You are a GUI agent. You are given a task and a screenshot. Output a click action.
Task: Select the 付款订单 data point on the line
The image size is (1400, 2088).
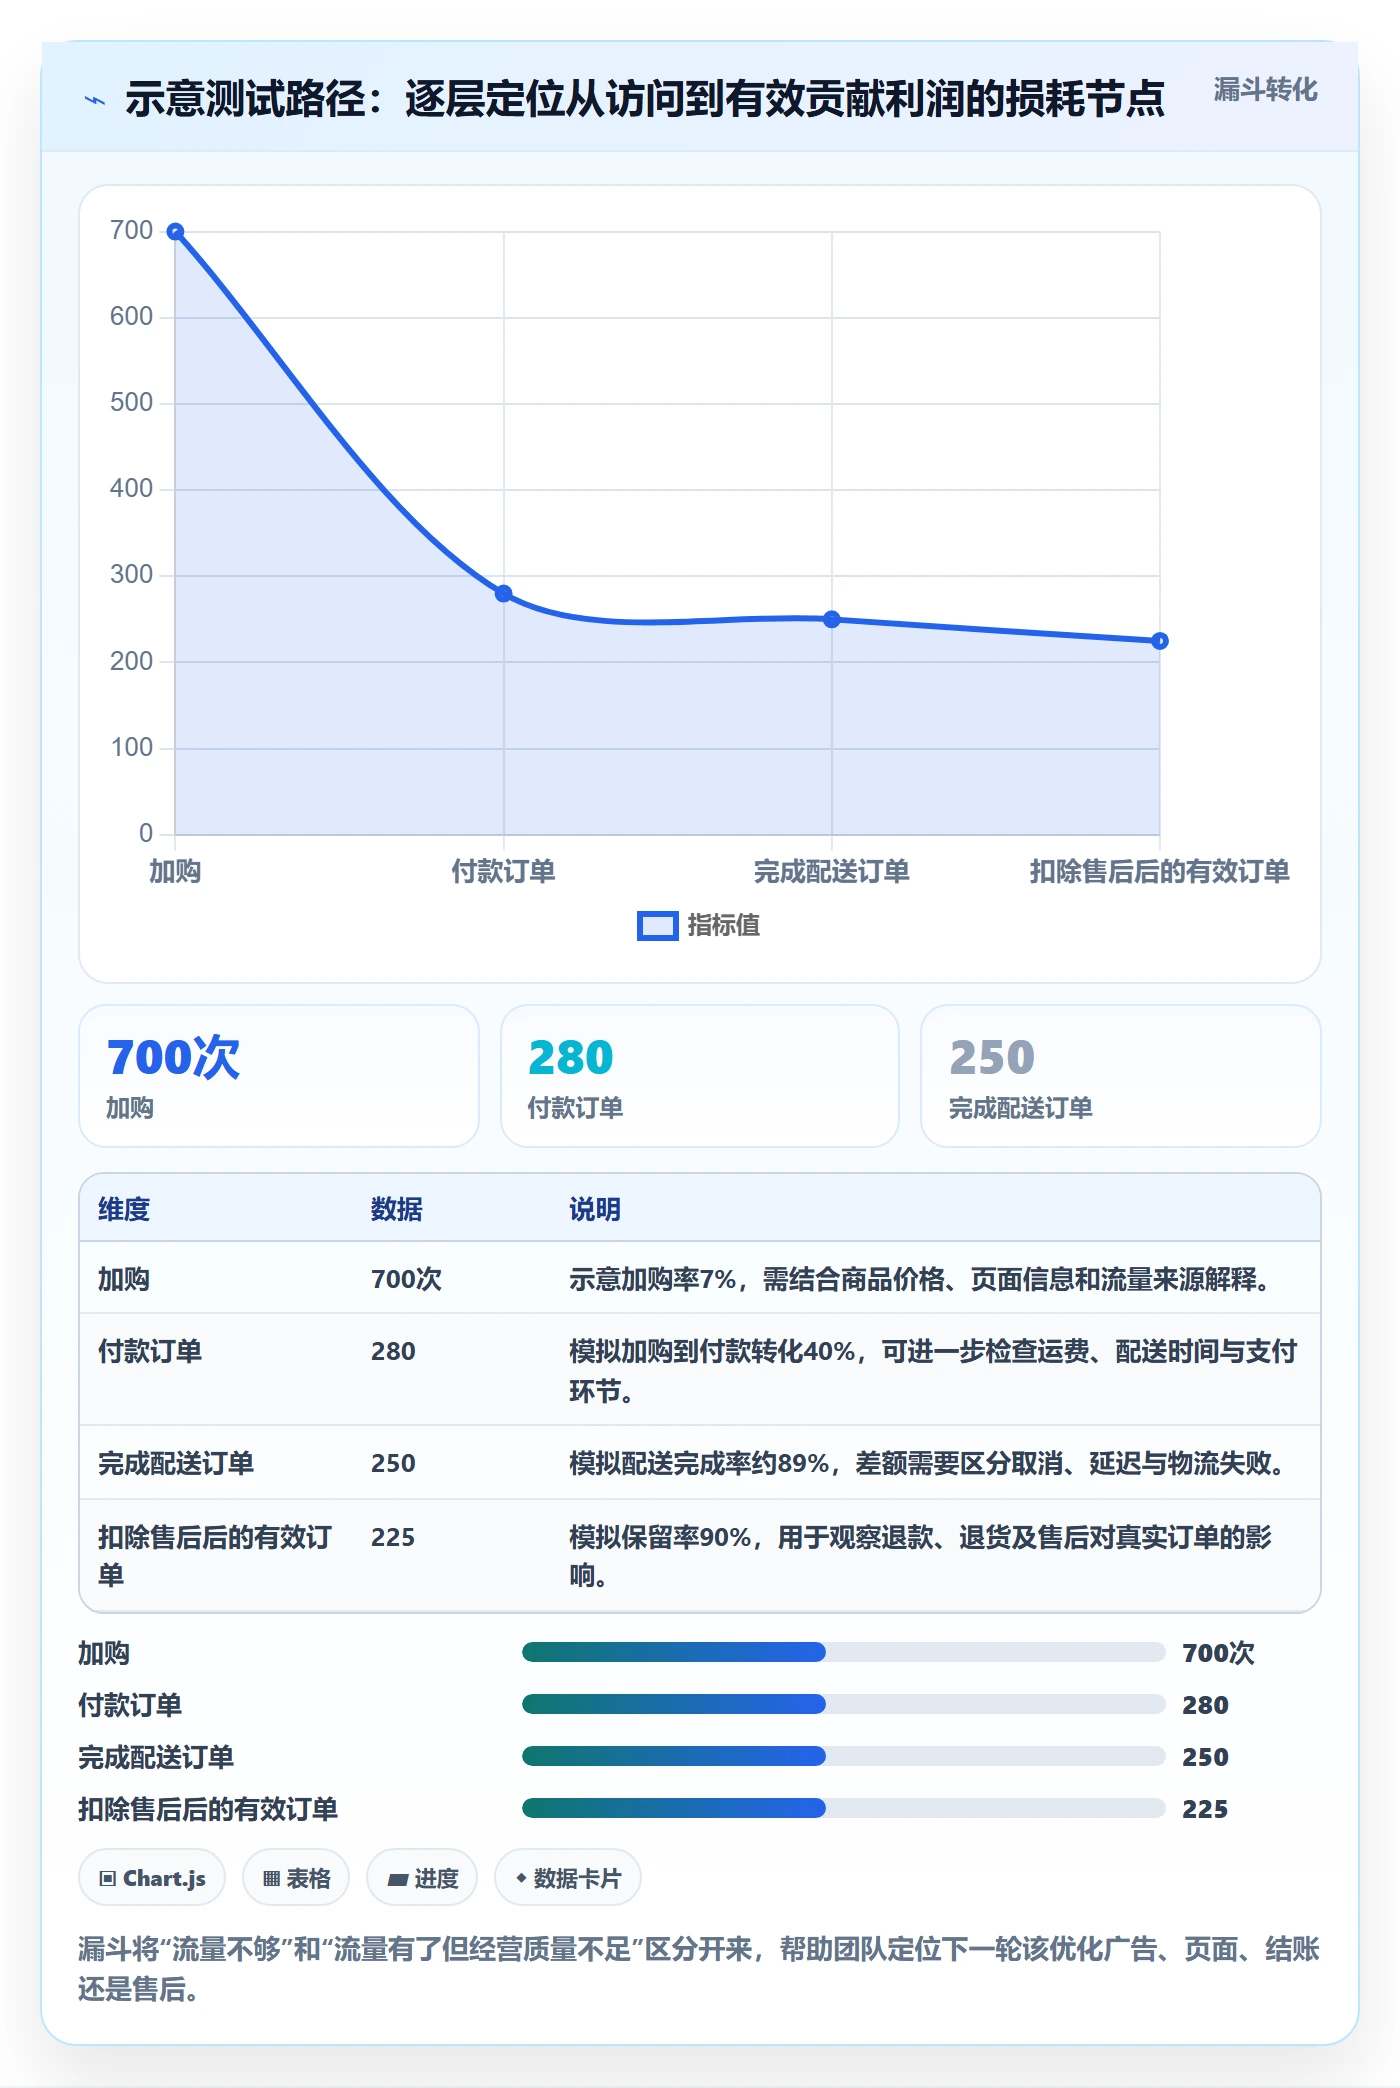coord(504,594)
